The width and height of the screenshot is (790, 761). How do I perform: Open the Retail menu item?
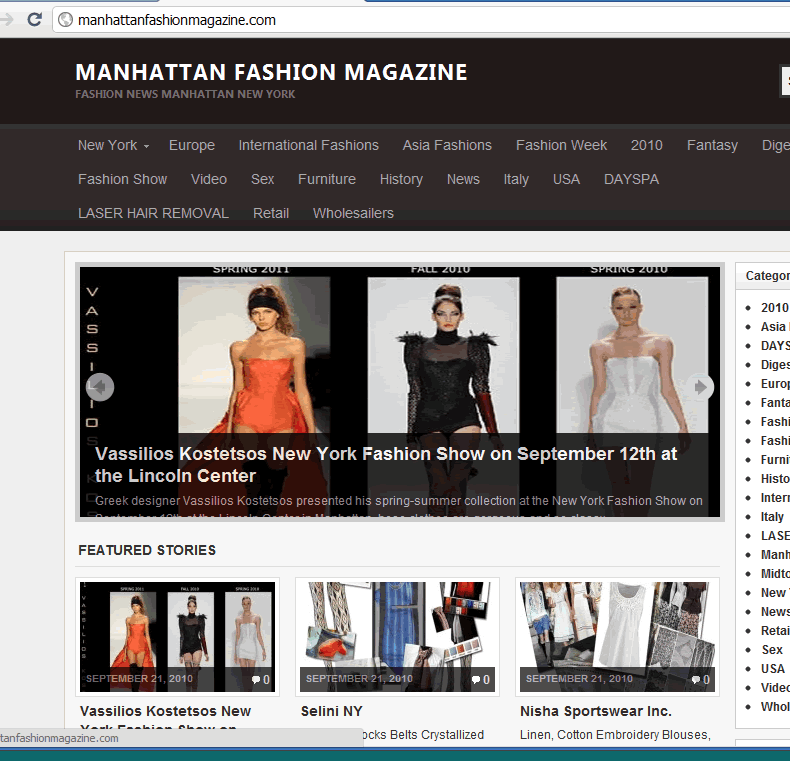pyautogui.click(x=271, y=213)
